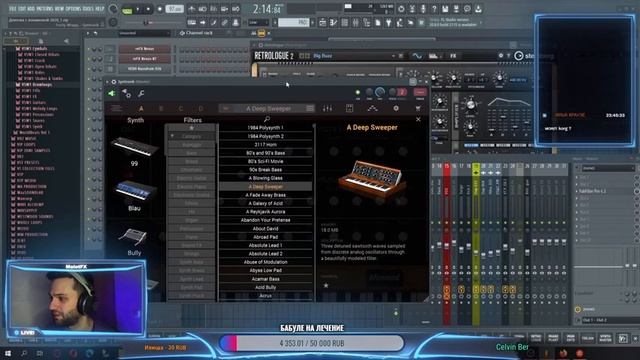Click the search magnifier in Syntronik browser
Image resolution: width=640 pixels, height=360 pixels.
267,119
